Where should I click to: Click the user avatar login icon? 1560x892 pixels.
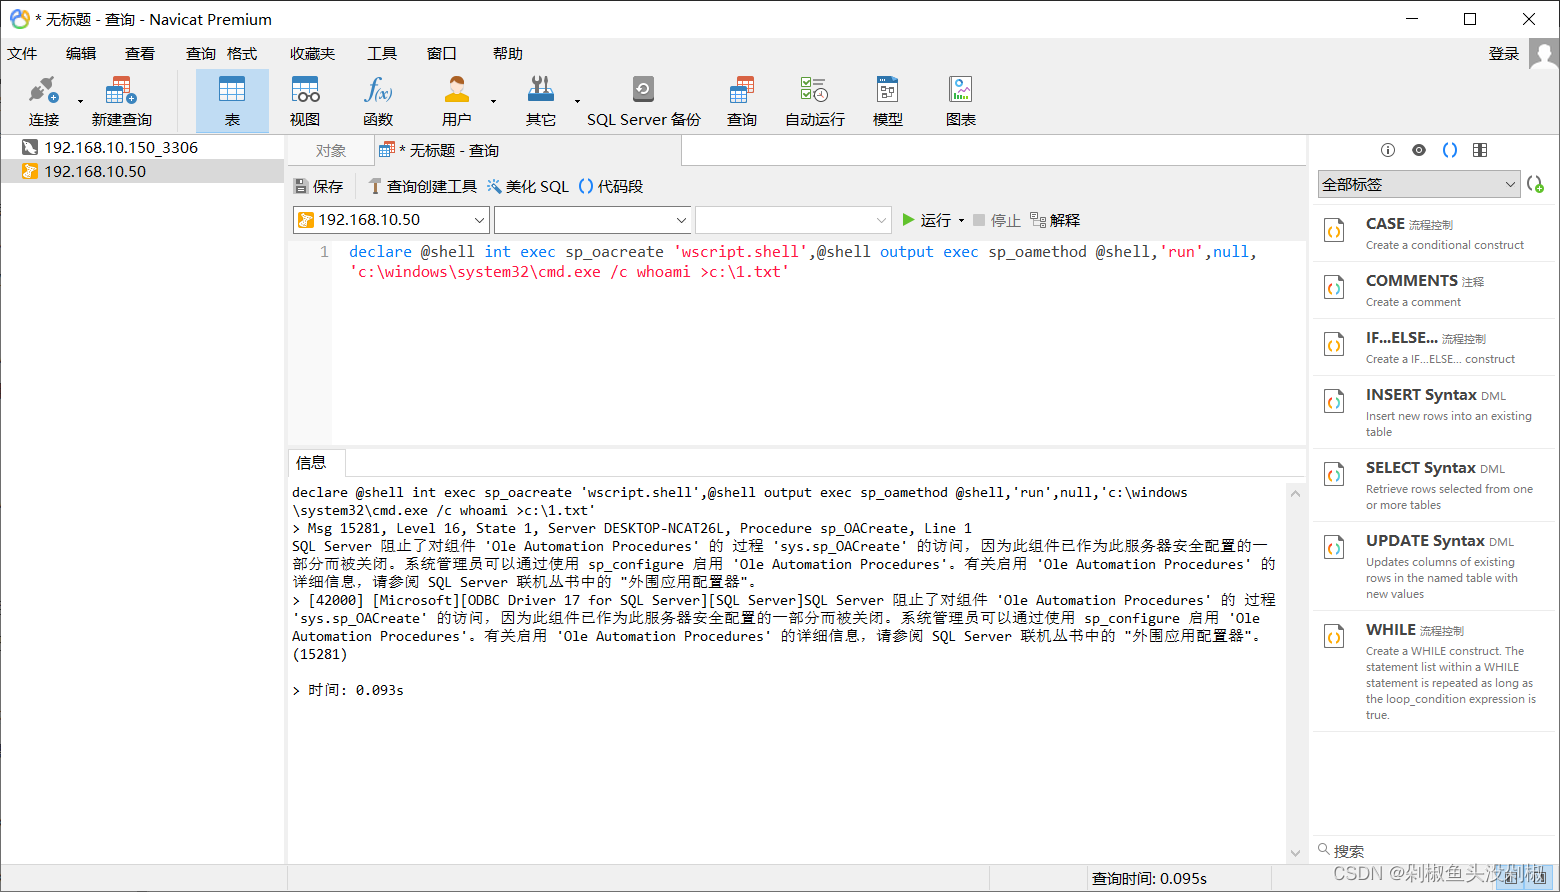point(1543,54)
